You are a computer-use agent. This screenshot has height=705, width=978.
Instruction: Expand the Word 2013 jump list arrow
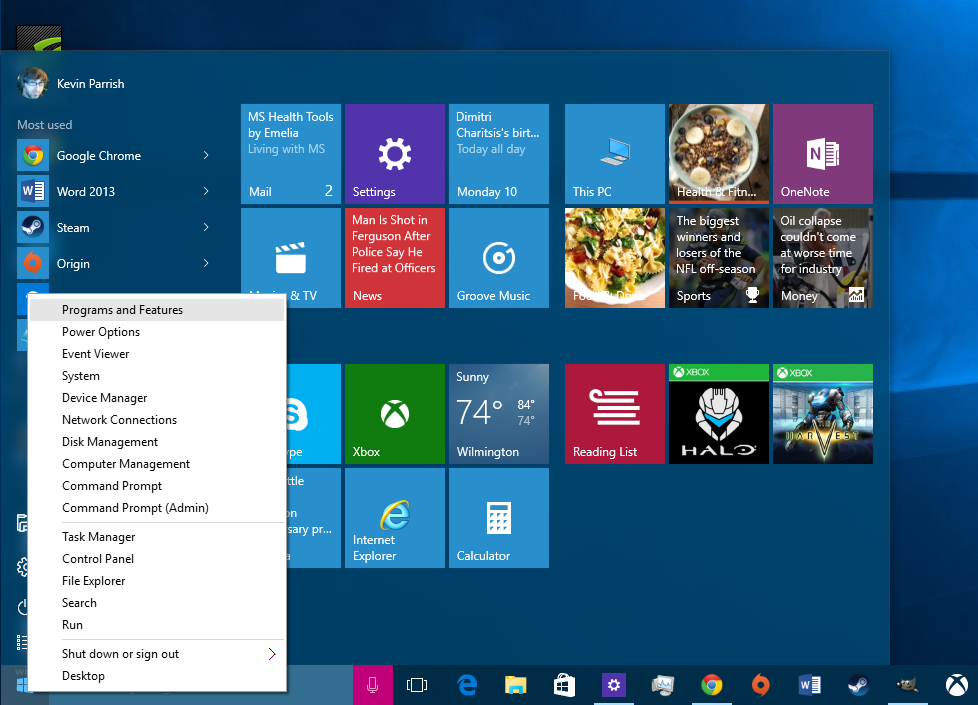click(x=206, y=191)
